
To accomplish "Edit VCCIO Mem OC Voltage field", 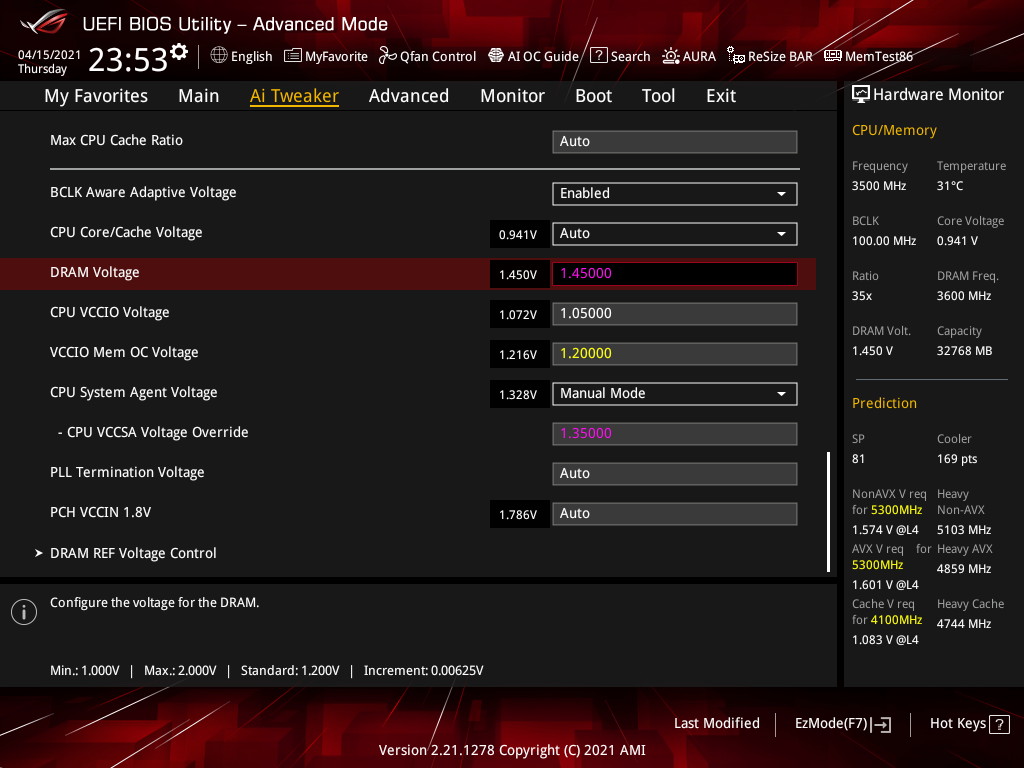I will [675, 354].
